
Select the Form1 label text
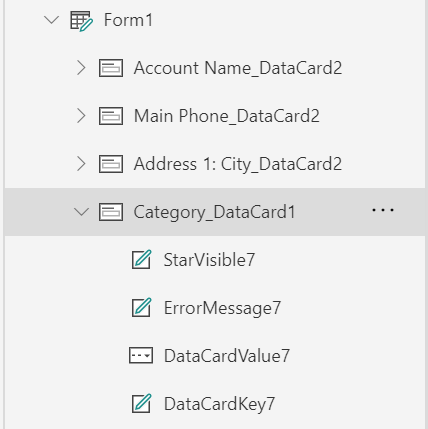[x=128, y=20]
